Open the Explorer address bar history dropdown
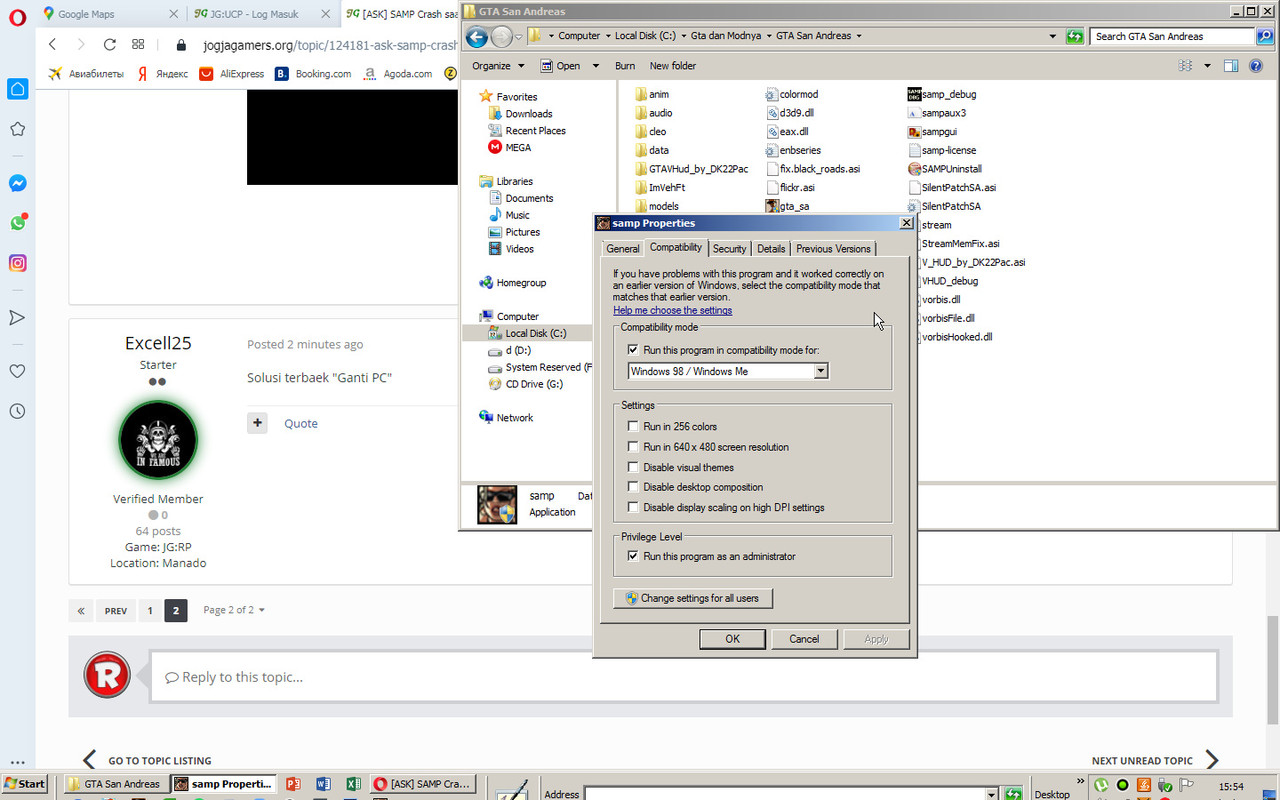The image size is (1280, 800). pyautogui.click(x=1053, y=36)
